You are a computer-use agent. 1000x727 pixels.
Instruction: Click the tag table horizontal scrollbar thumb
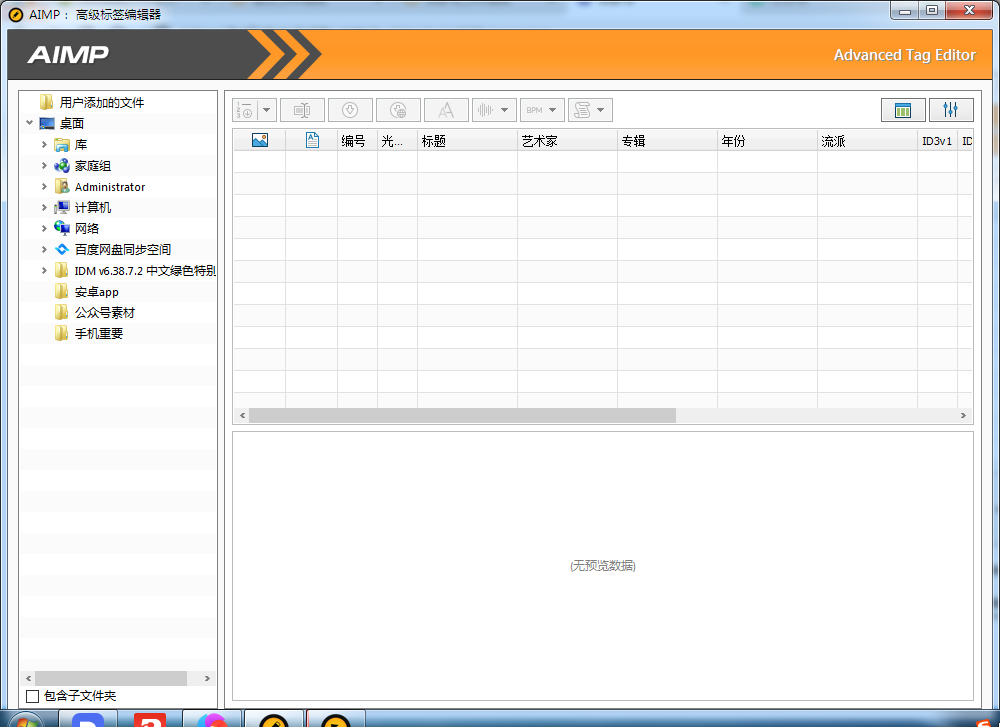click(462, 415)
